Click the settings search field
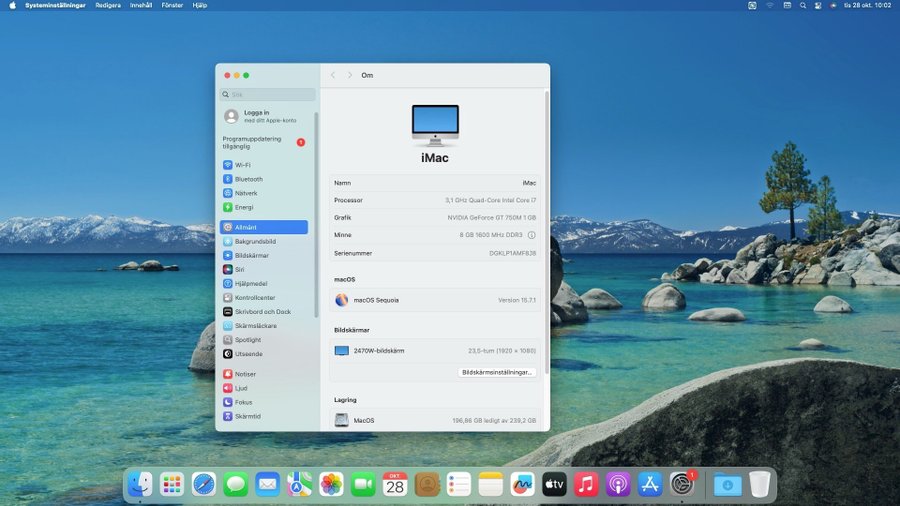Viewport: 900px width, 506px height. (x=268, y=95)
